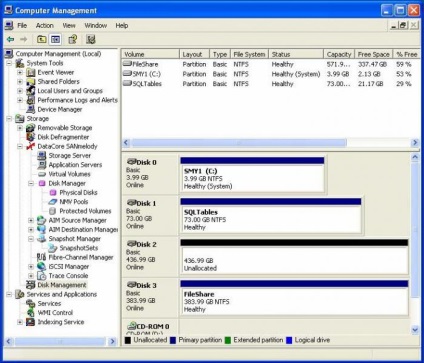Expand the Shared Folders node
This screenshot has width=424, height=363.
(x=20, y=82)
